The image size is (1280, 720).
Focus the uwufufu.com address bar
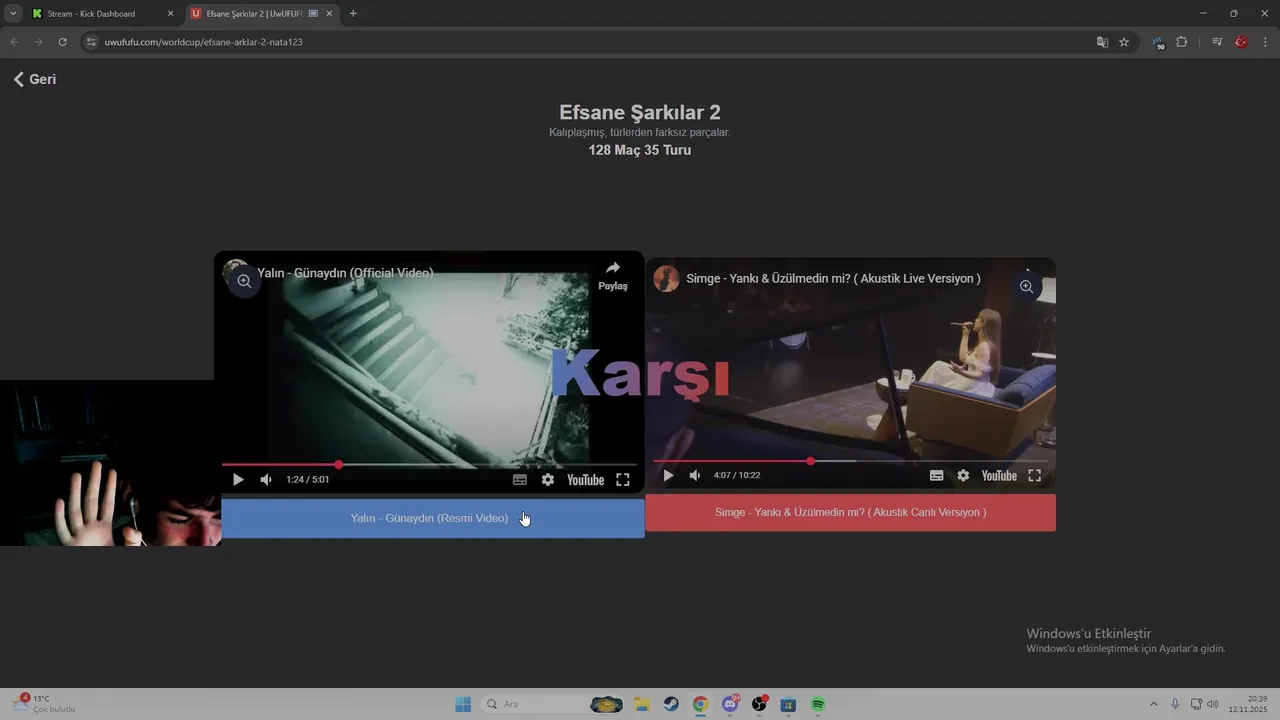click(590, 42)
